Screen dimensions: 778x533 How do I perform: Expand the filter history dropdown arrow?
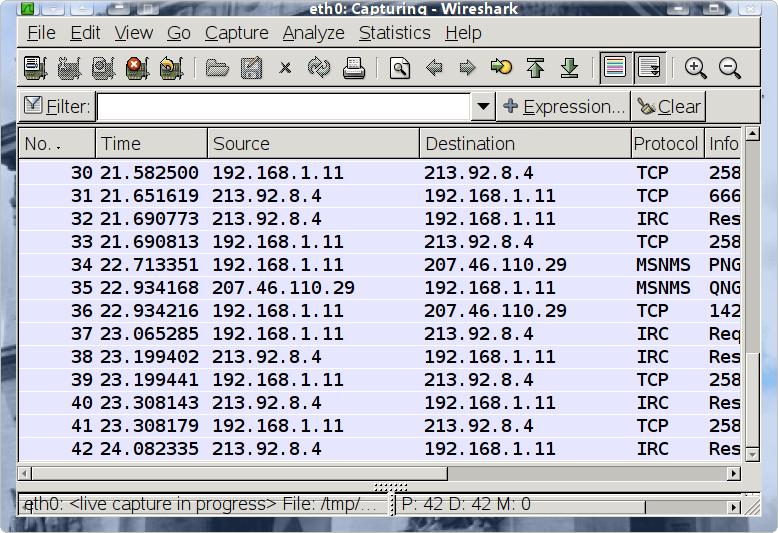tap(484, 106)
